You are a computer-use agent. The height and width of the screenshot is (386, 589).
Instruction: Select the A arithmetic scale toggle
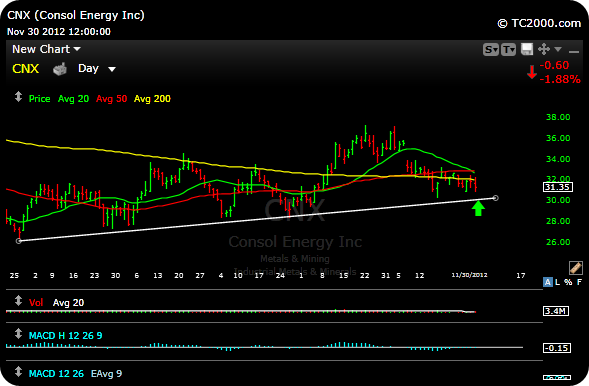click(x=548, y=282)
